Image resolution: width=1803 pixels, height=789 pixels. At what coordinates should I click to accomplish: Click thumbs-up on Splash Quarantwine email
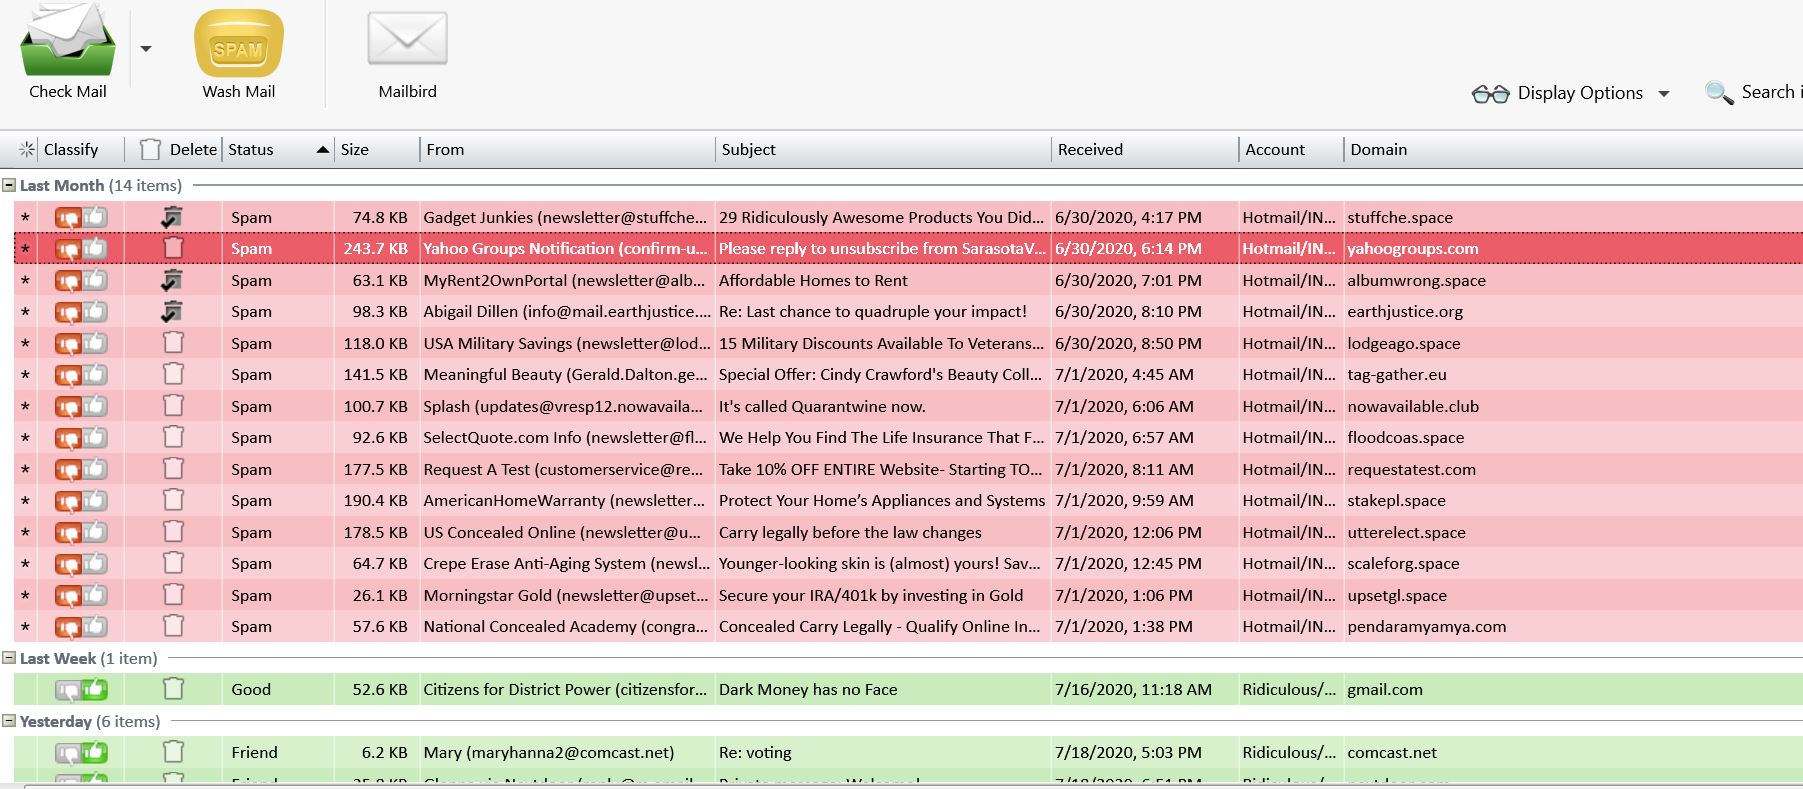pos(95,405)
